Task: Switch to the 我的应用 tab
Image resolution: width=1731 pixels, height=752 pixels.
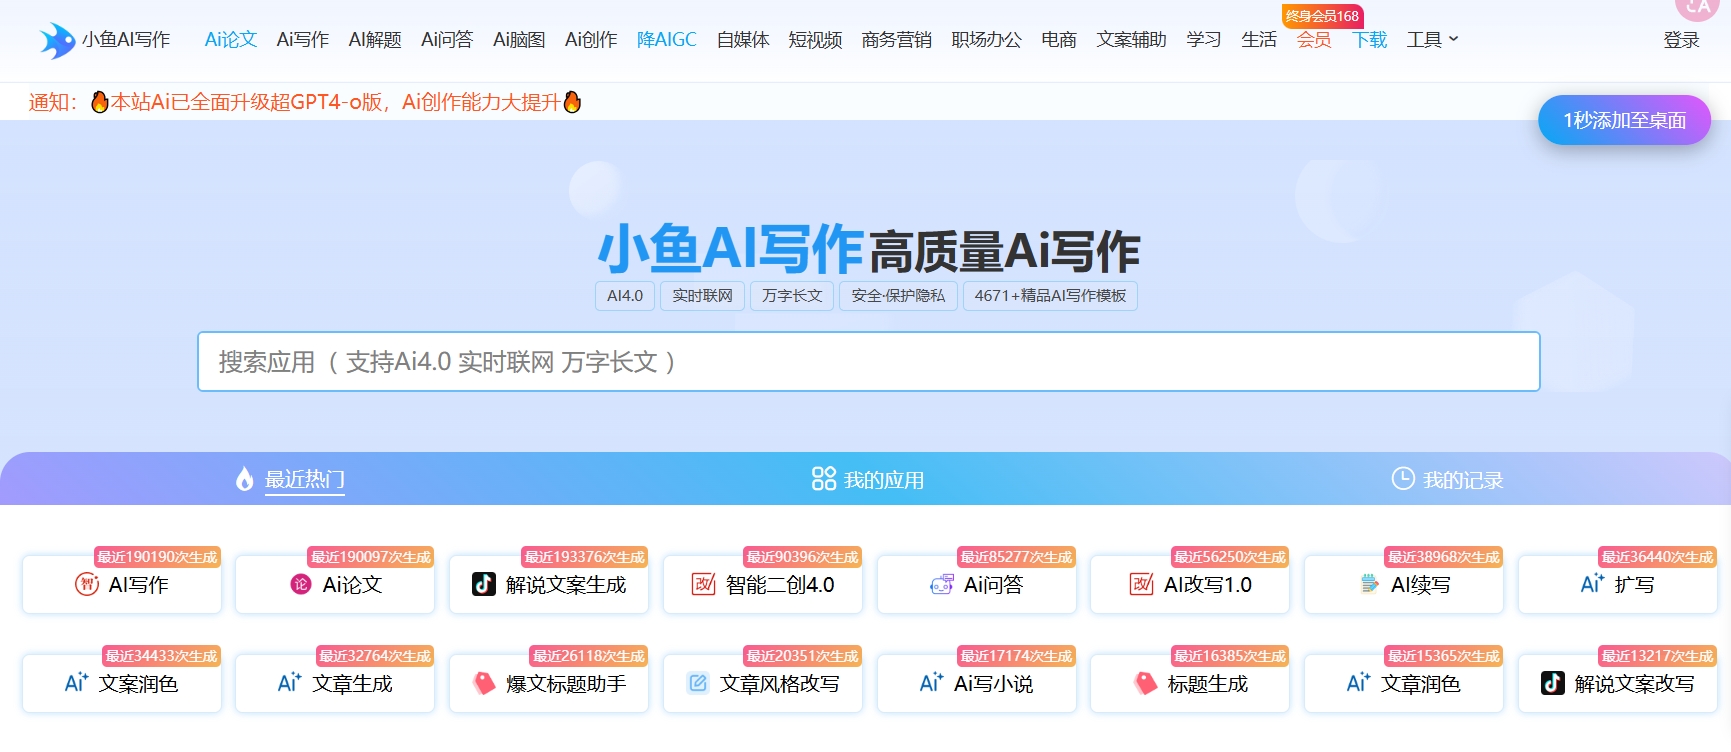Action: [x=868, y=479]
